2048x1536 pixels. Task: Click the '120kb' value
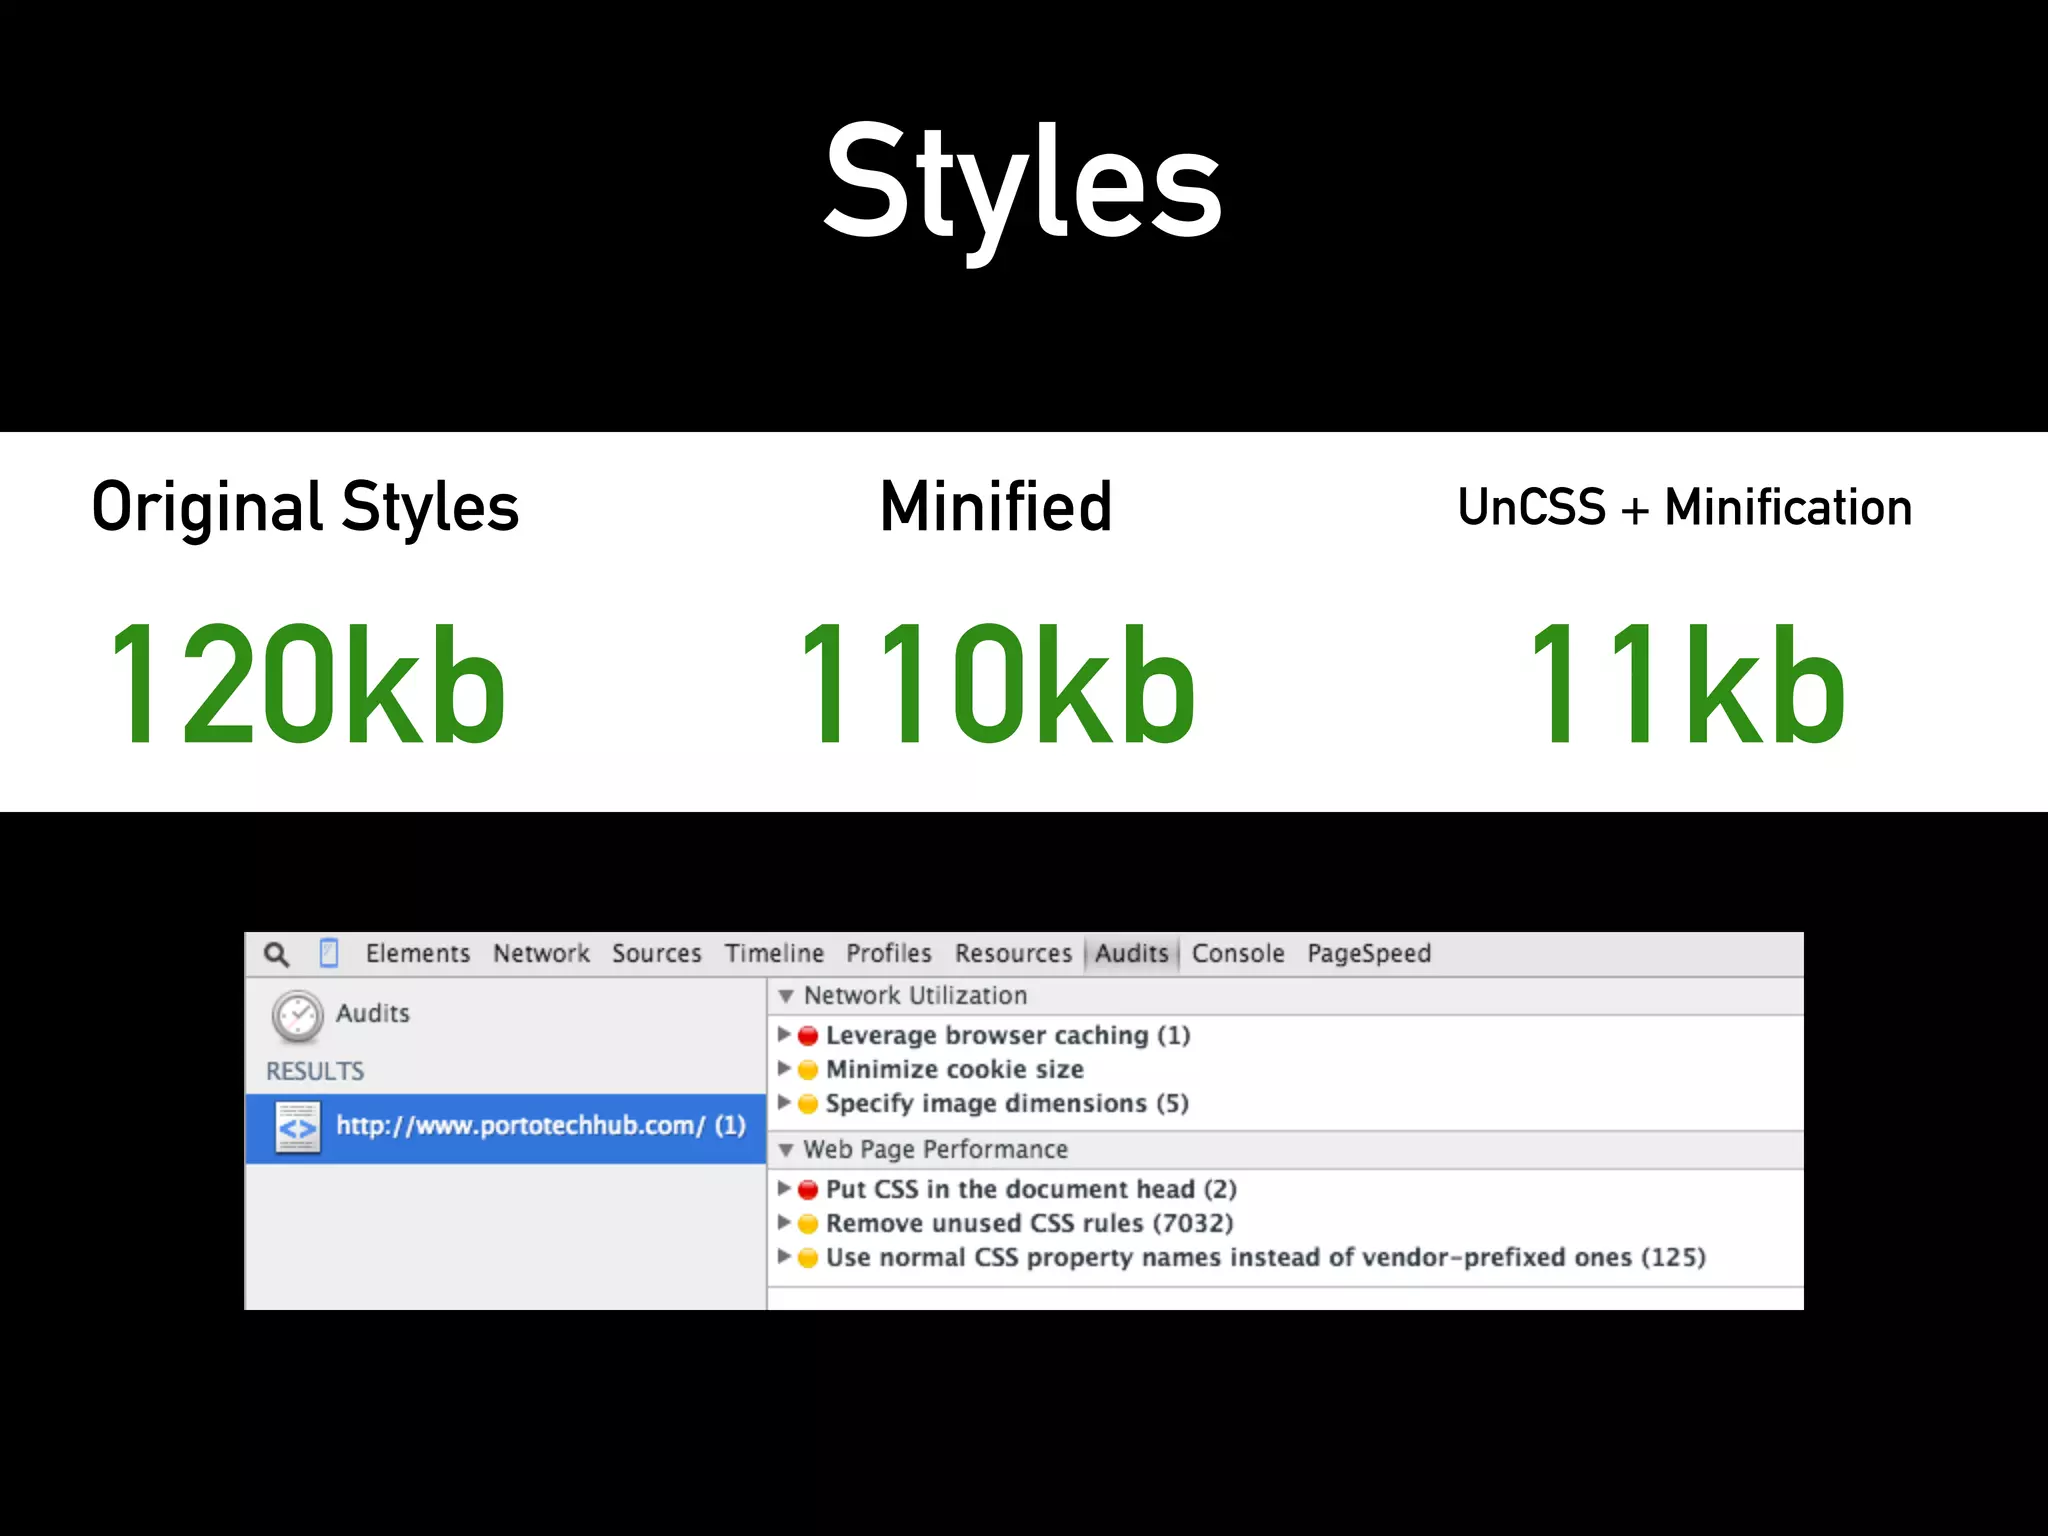(307, 683)
